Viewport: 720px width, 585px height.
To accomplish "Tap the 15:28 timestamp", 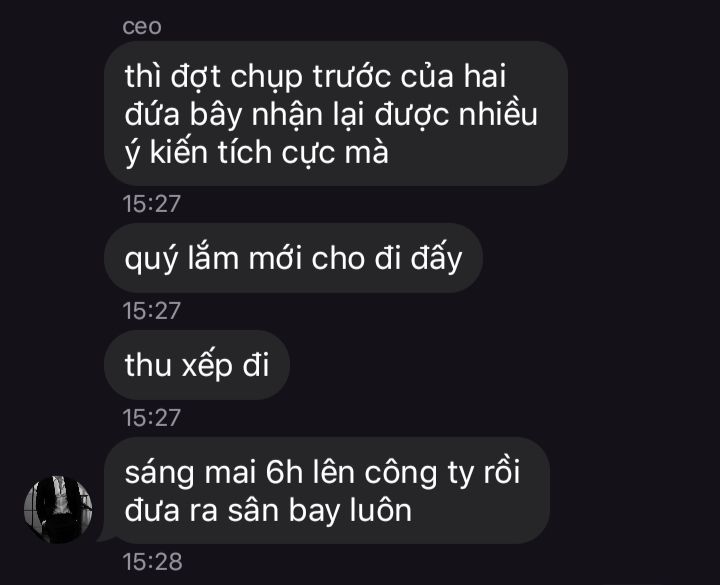I will tap(152, 562).
